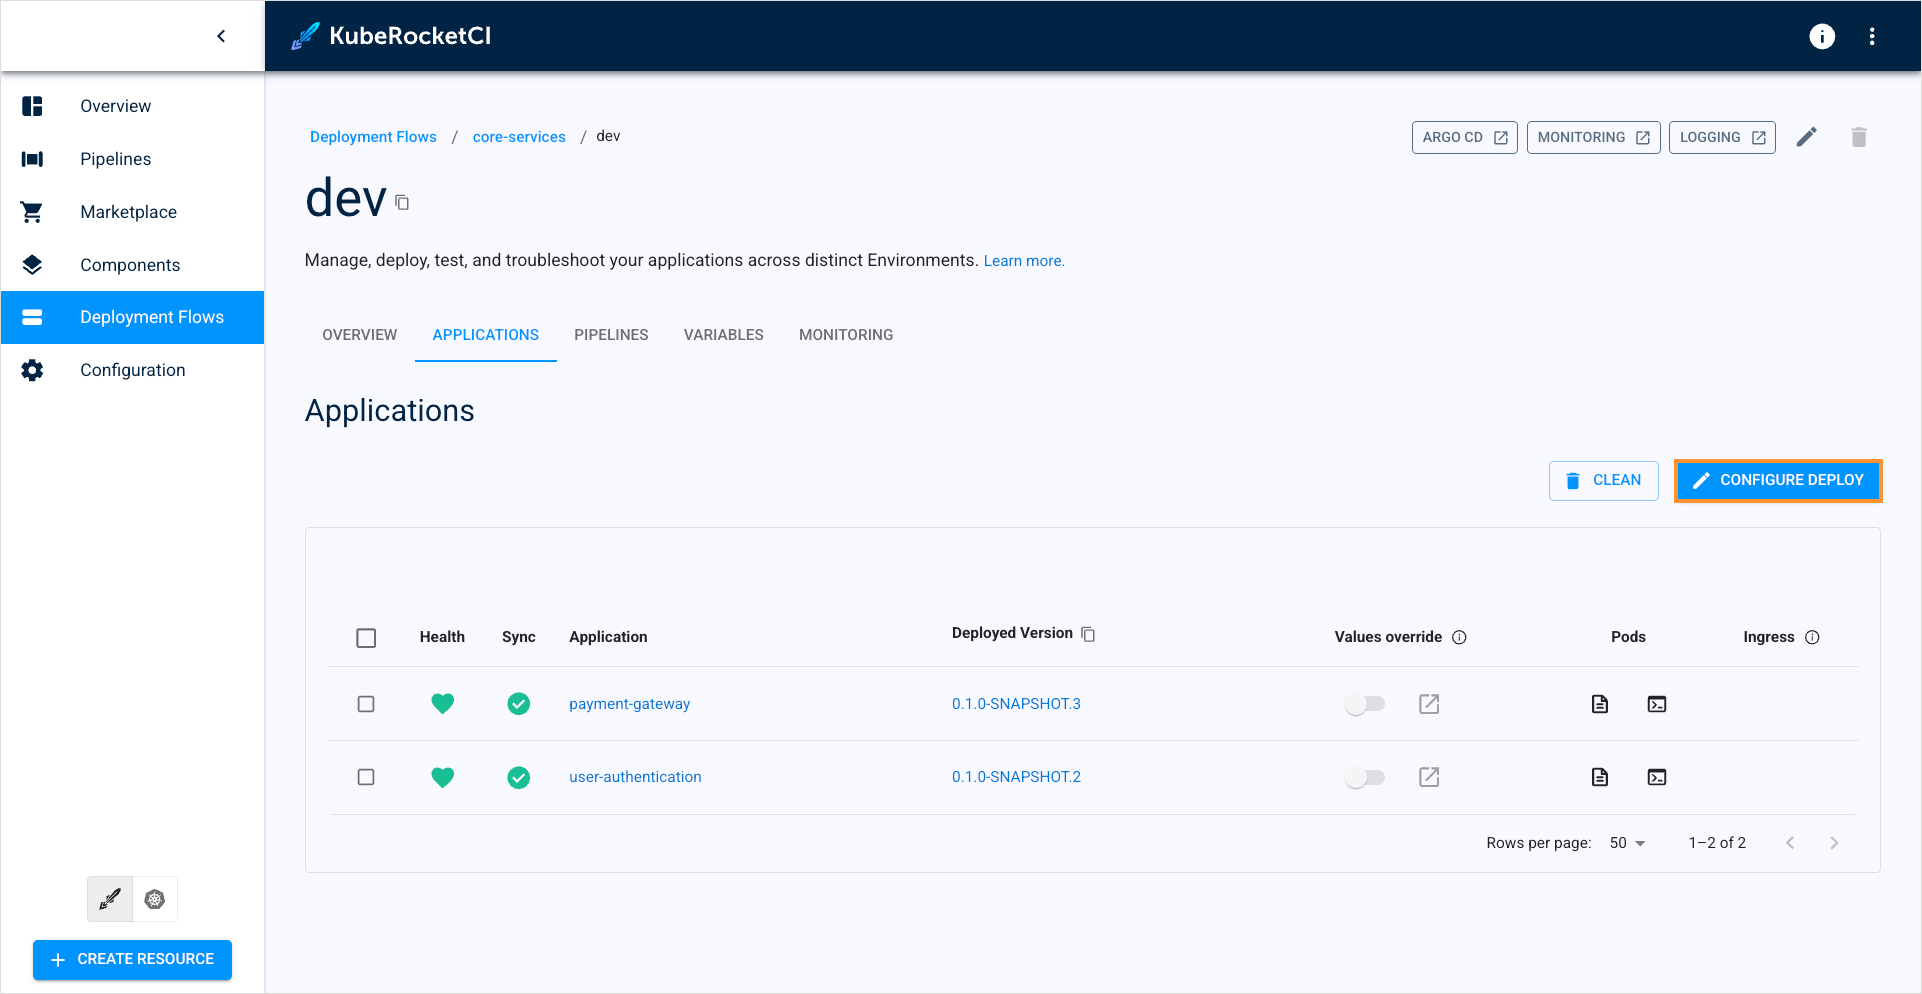
Task: Open the info icon in header
Action: [x=1821, y=37]
